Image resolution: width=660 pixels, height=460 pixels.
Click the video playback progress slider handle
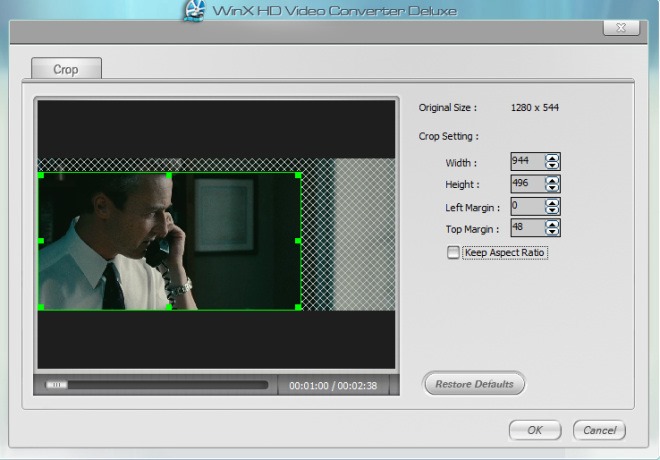pos(56,385)
